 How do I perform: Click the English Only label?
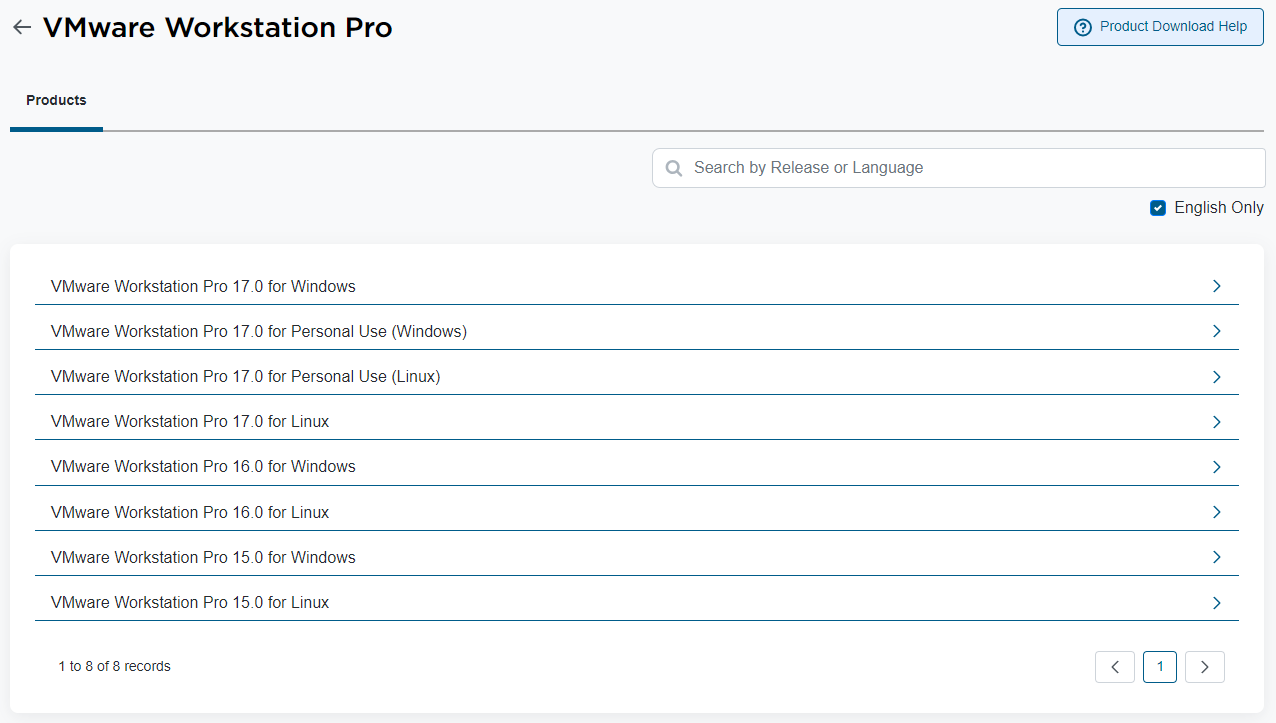[1219, 208]
